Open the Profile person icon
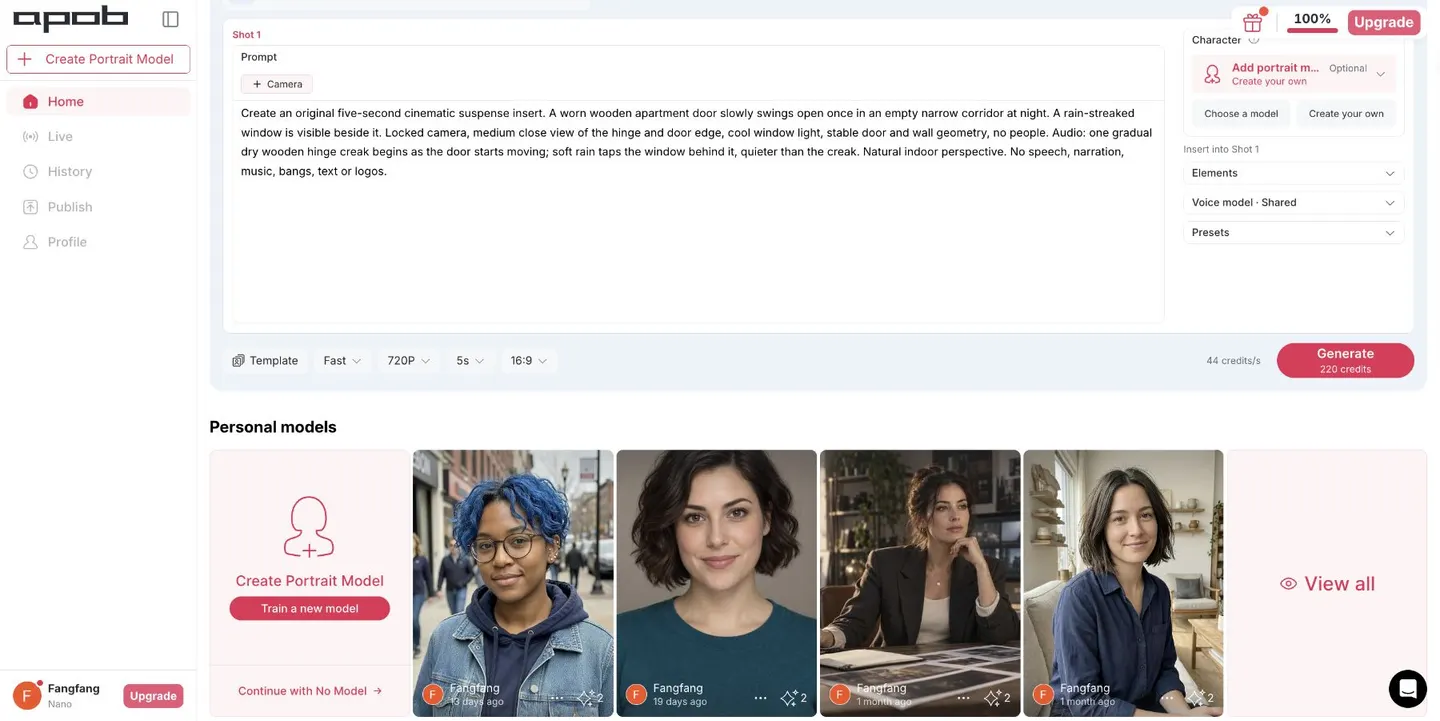This screenshot has height=721, width=1440. (x=30, y=242)
